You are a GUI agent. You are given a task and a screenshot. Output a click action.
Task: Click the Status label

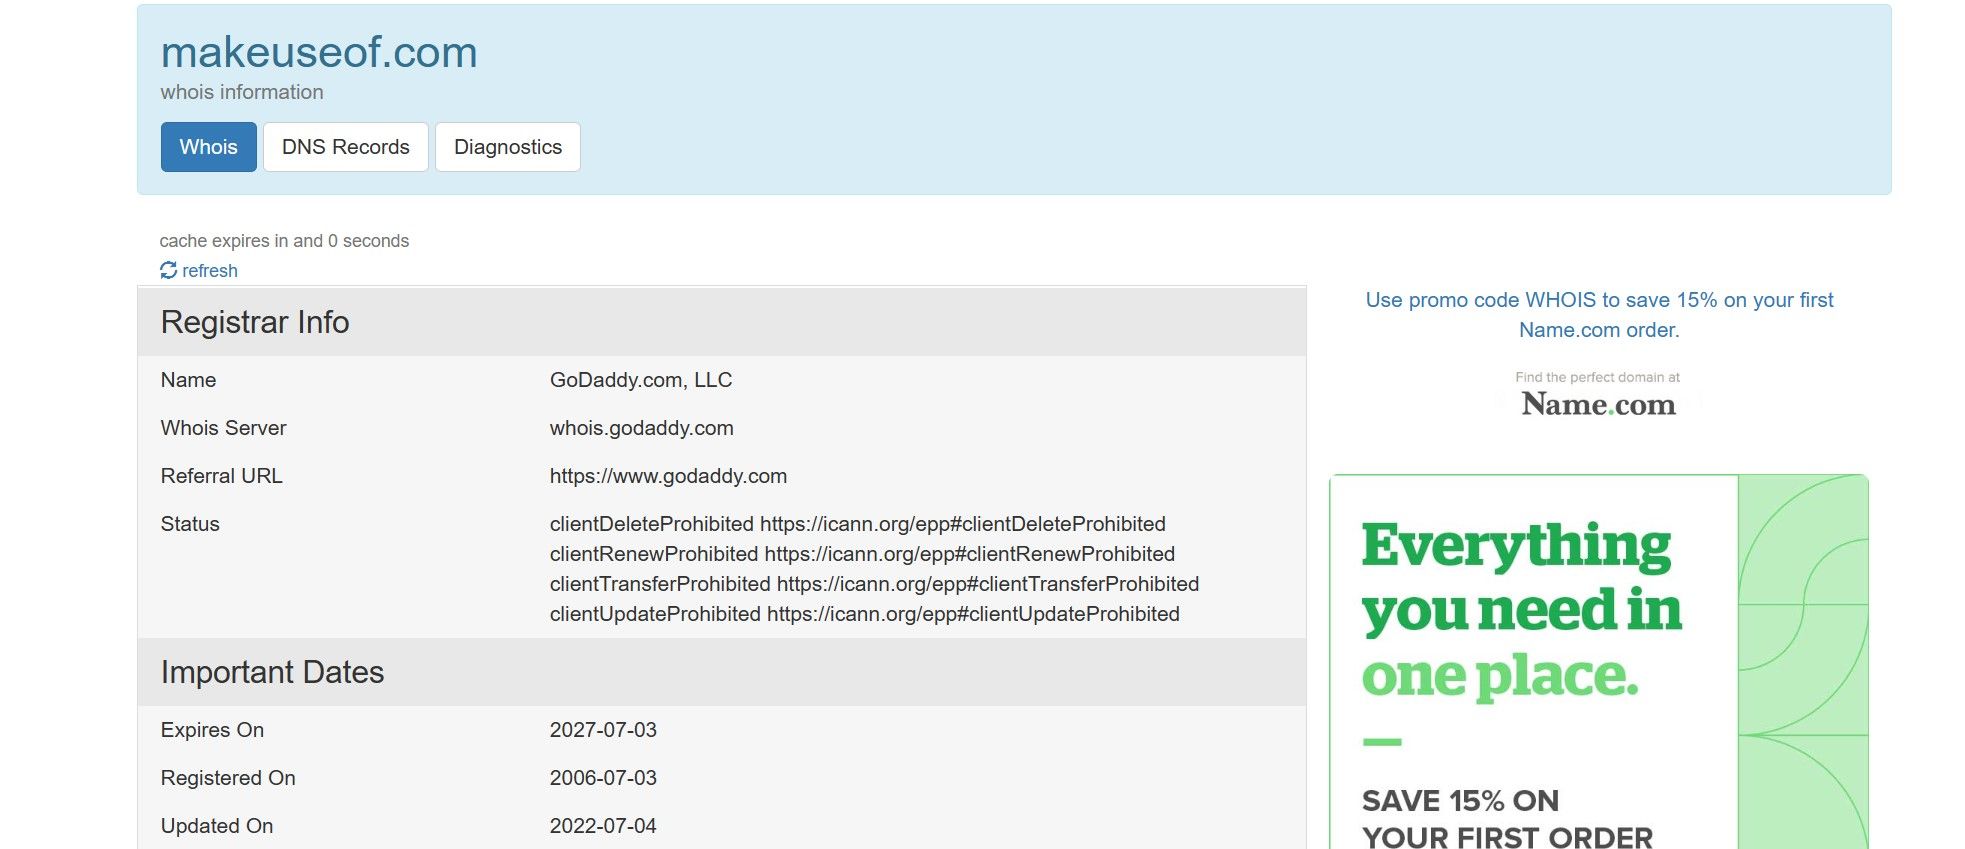pyautogui.click(x=190, y=524)
